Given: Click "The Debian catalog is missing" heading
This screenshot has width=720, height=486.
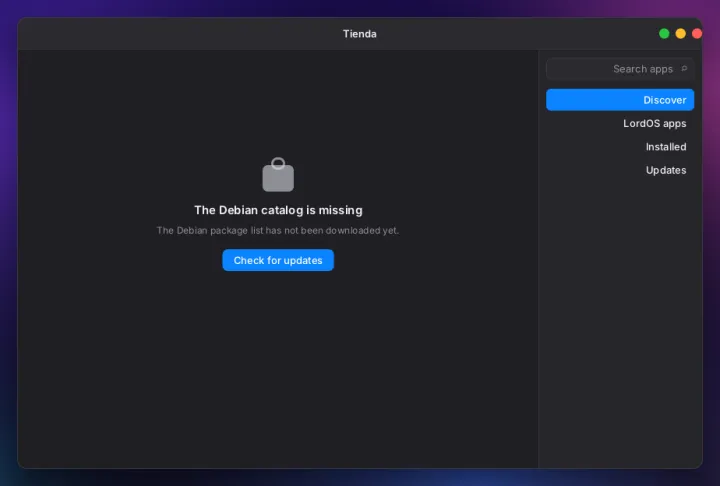Looking at the screenshot, I should click(278, 210).
